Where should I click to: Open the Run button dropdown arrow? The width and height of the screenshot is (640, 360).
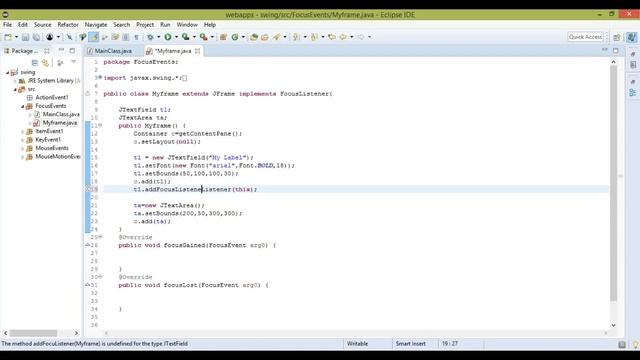(x=176, y=37)
